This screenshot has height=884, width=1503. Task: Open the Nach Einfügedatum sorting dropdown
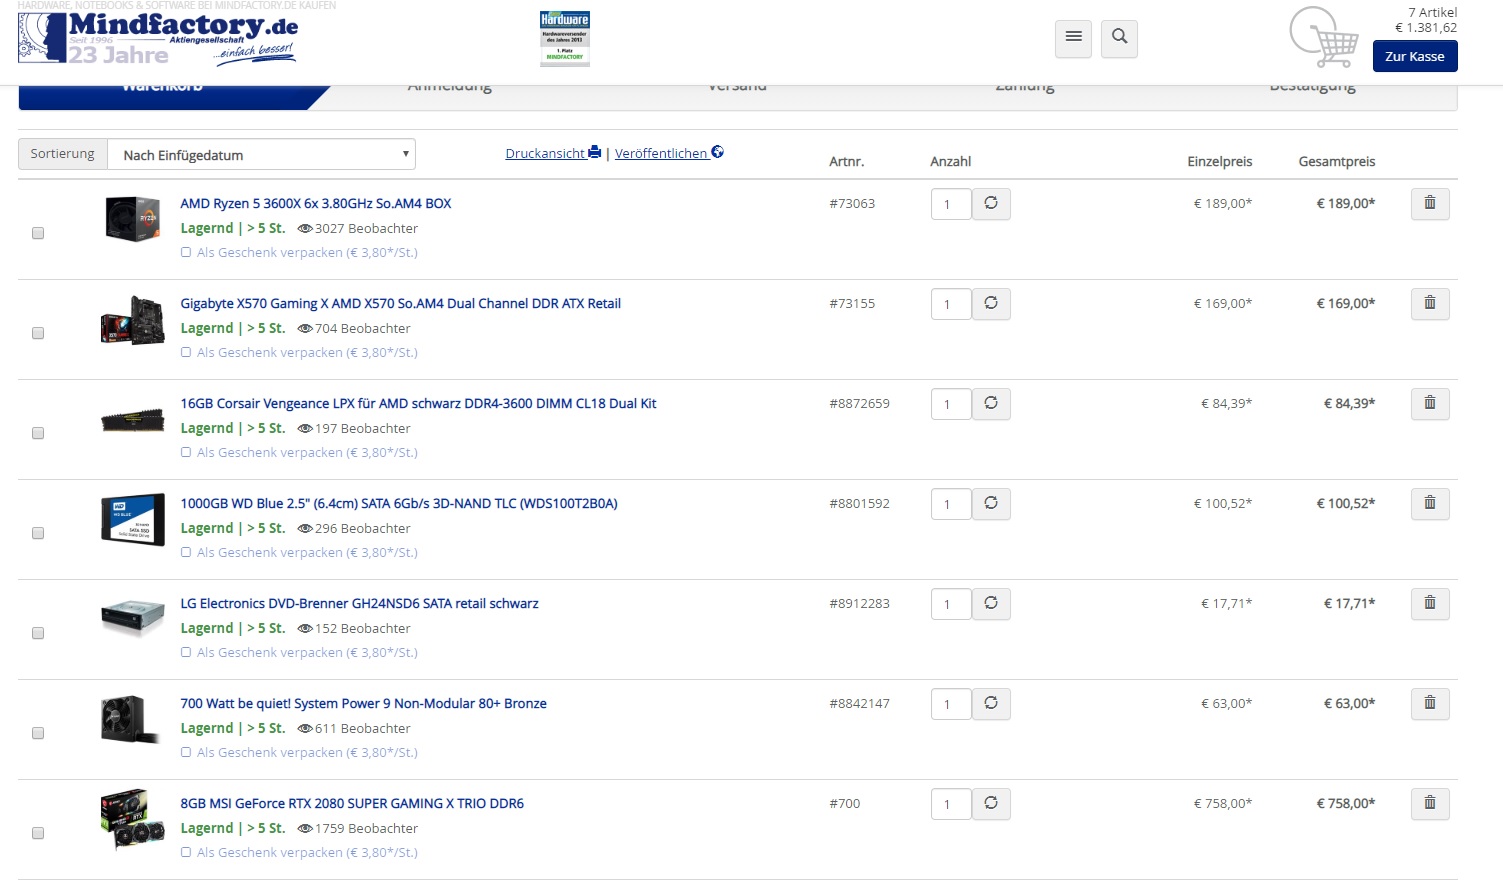[x=261, y=154]
